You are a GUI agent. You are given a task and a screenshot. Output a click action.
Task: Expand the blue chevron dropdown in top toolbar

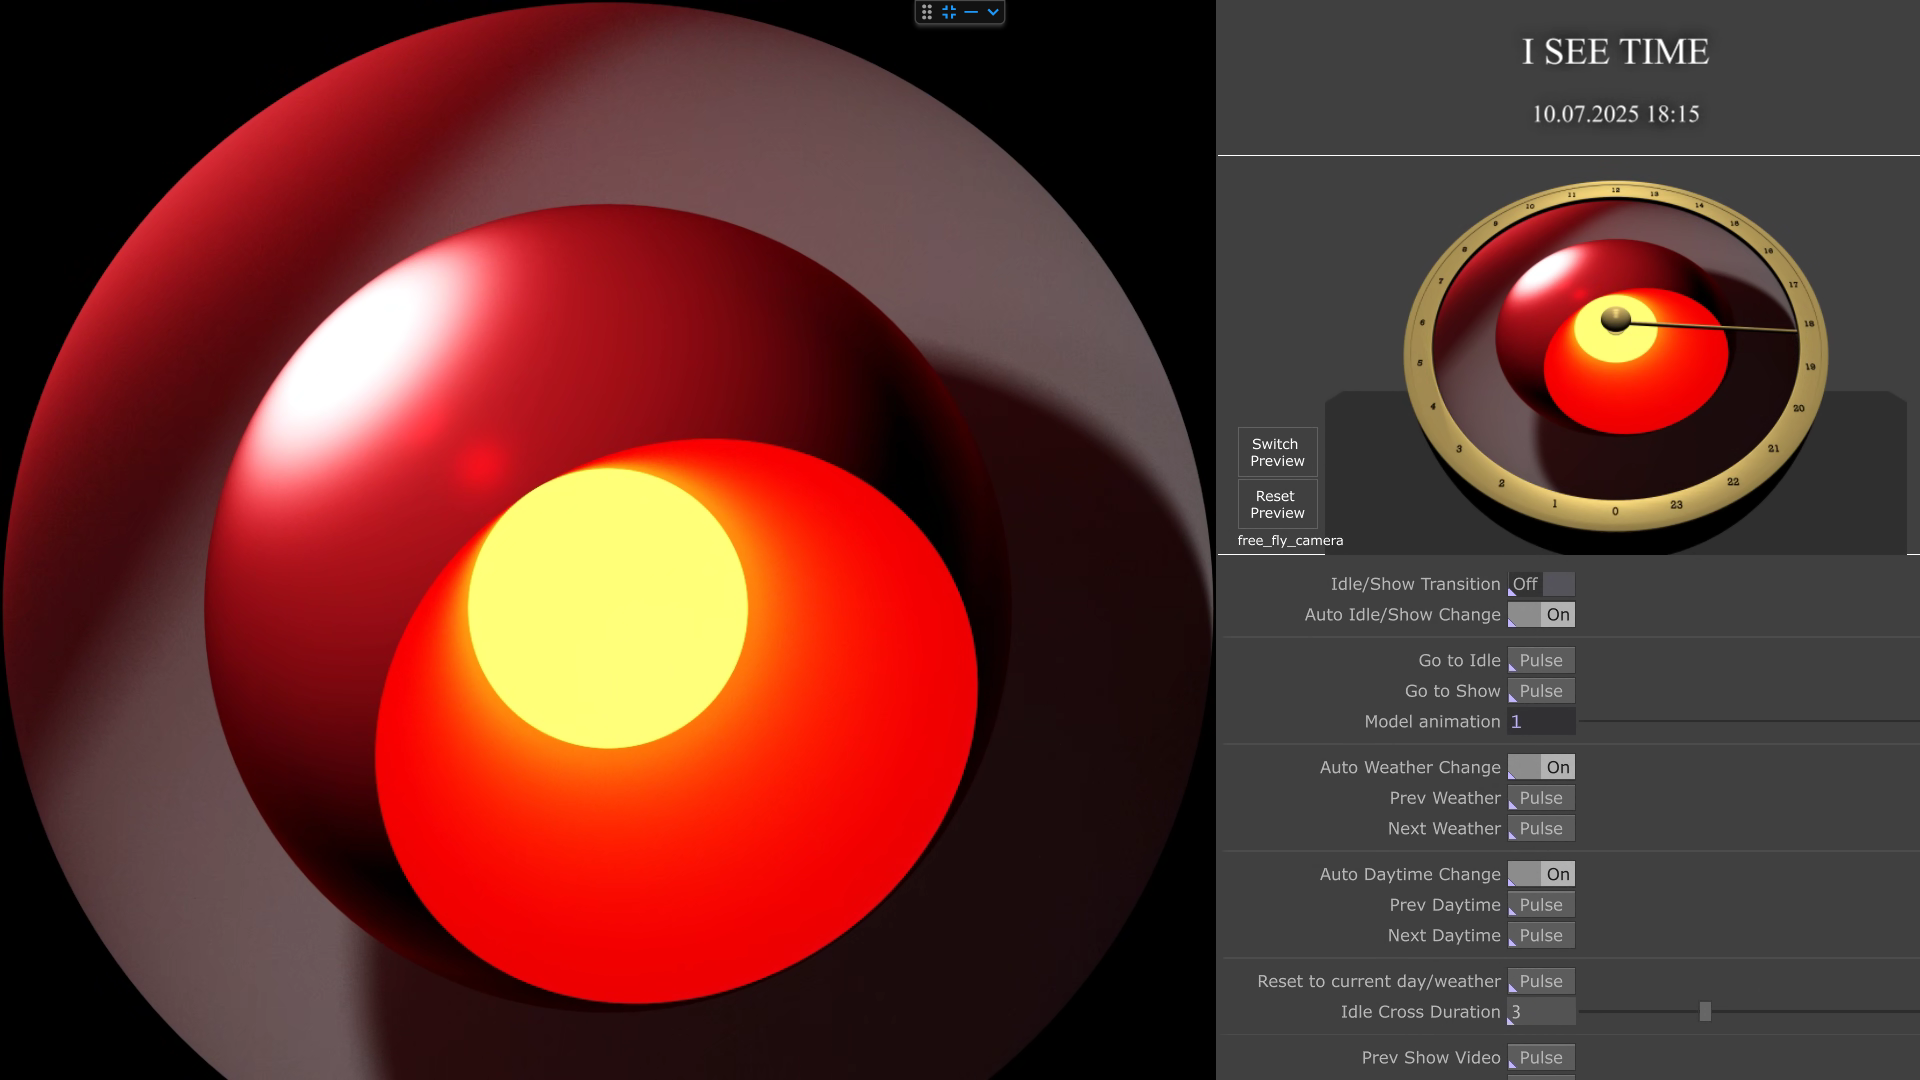993,12
